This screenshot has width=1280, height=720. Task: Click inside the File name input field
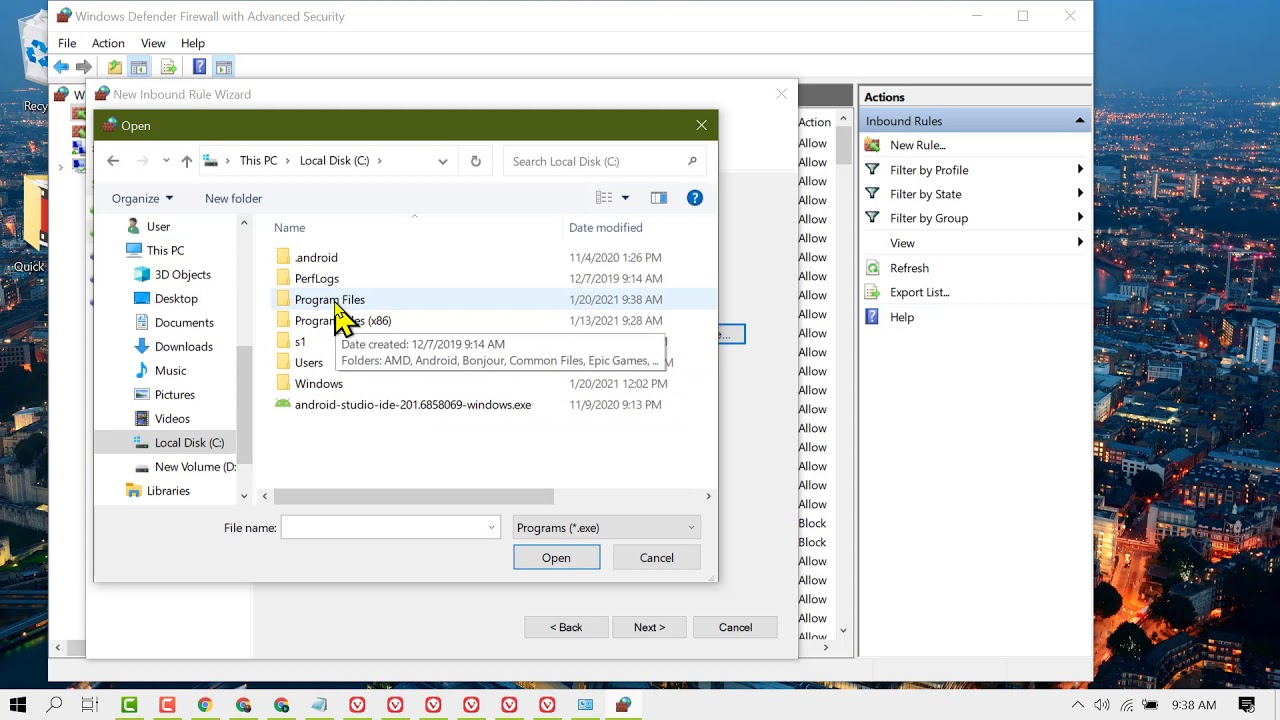[383, 528]
